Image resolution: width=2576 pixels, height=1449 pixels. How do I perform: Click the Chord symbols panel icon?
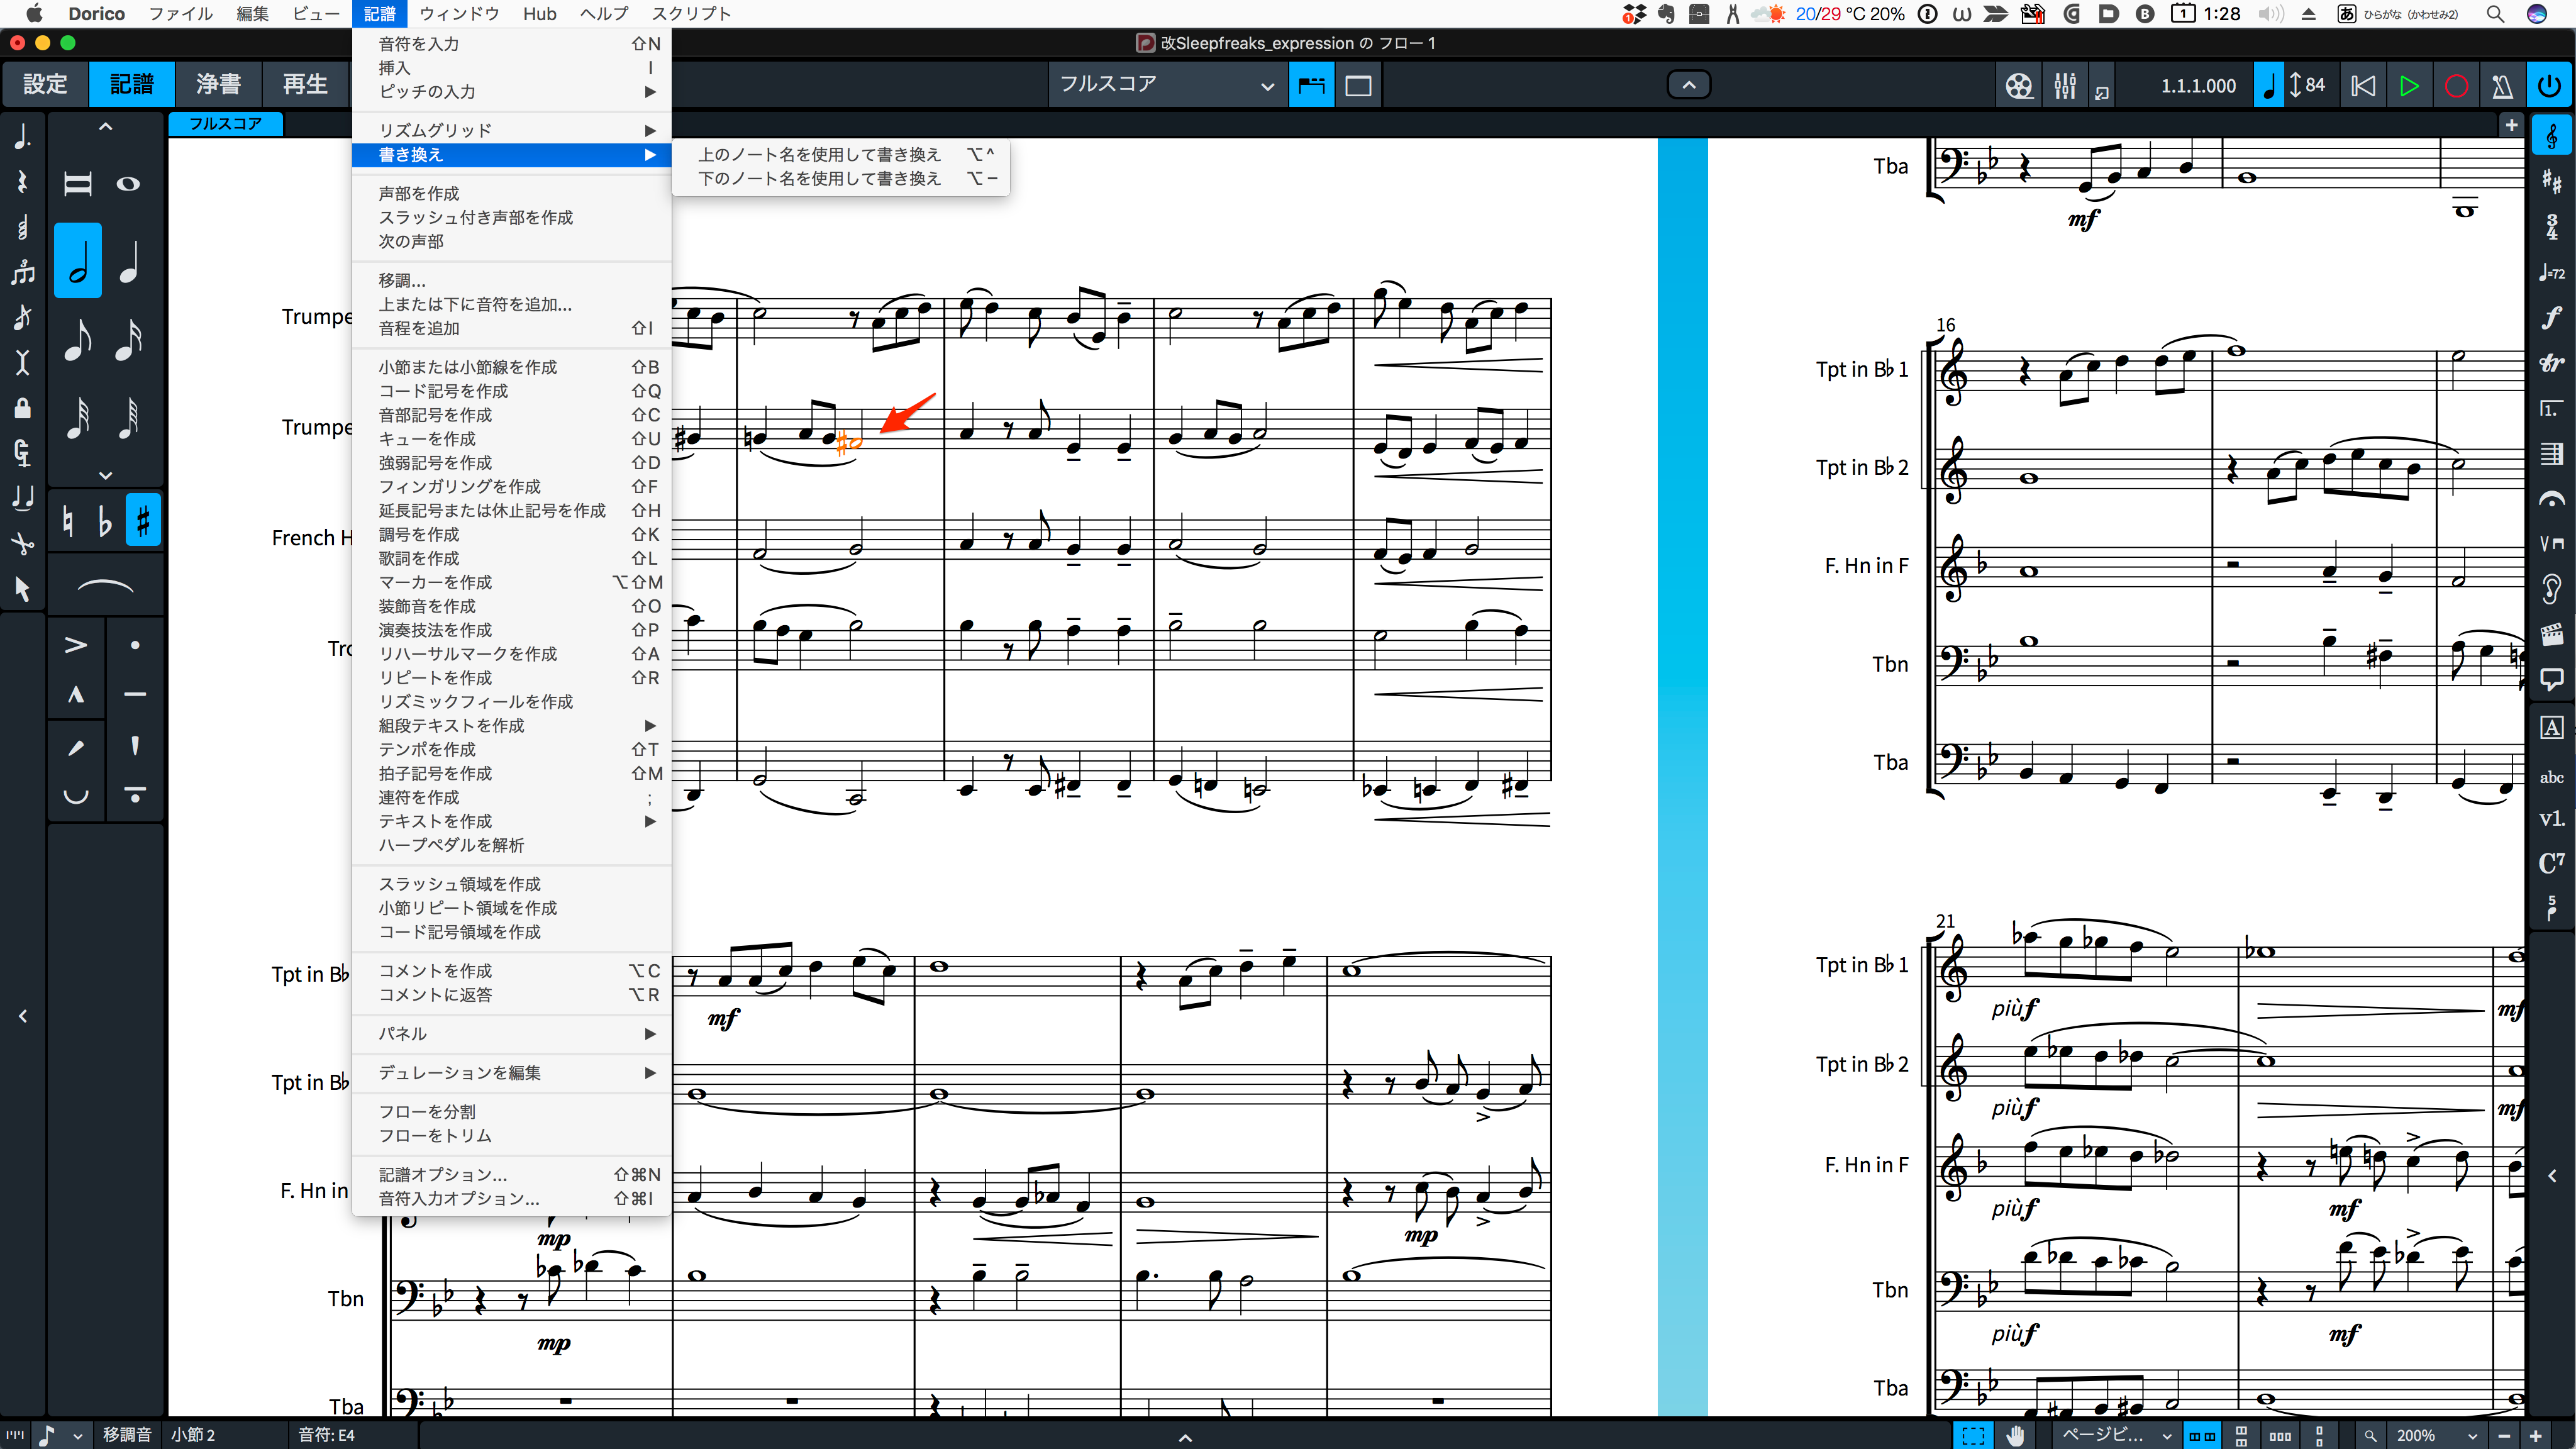pos(2551,862)
